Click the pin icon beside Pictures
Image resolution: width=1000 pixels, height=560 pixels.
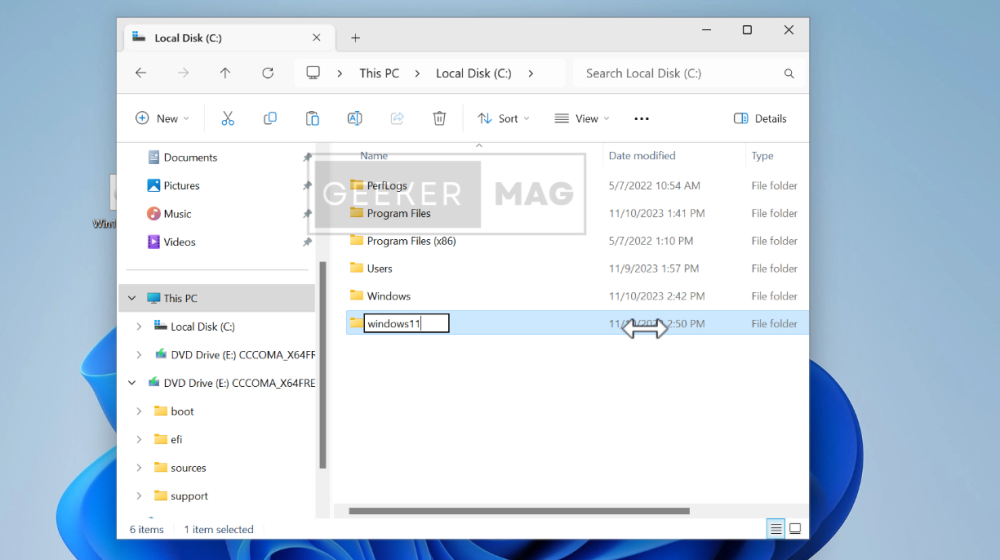tap(307, 186)
